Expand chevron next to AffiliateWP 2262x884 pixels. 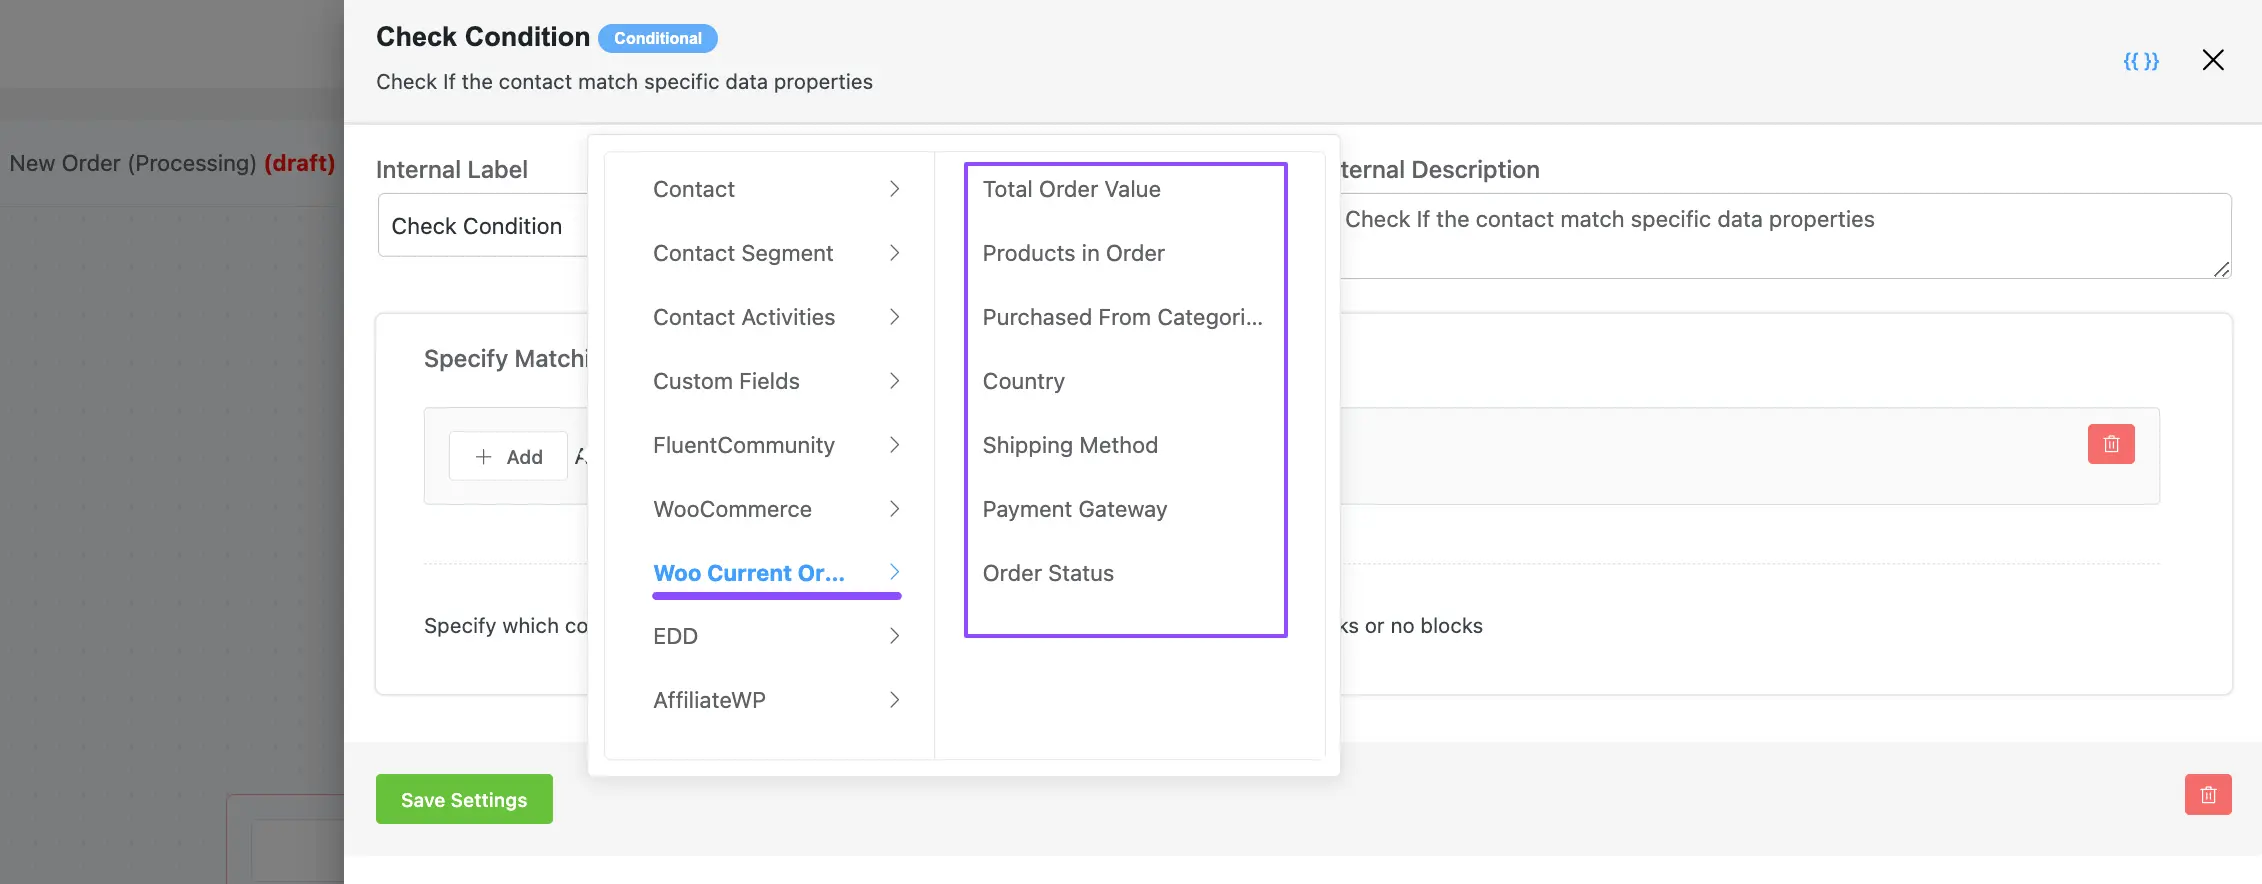tap(895, 700)
